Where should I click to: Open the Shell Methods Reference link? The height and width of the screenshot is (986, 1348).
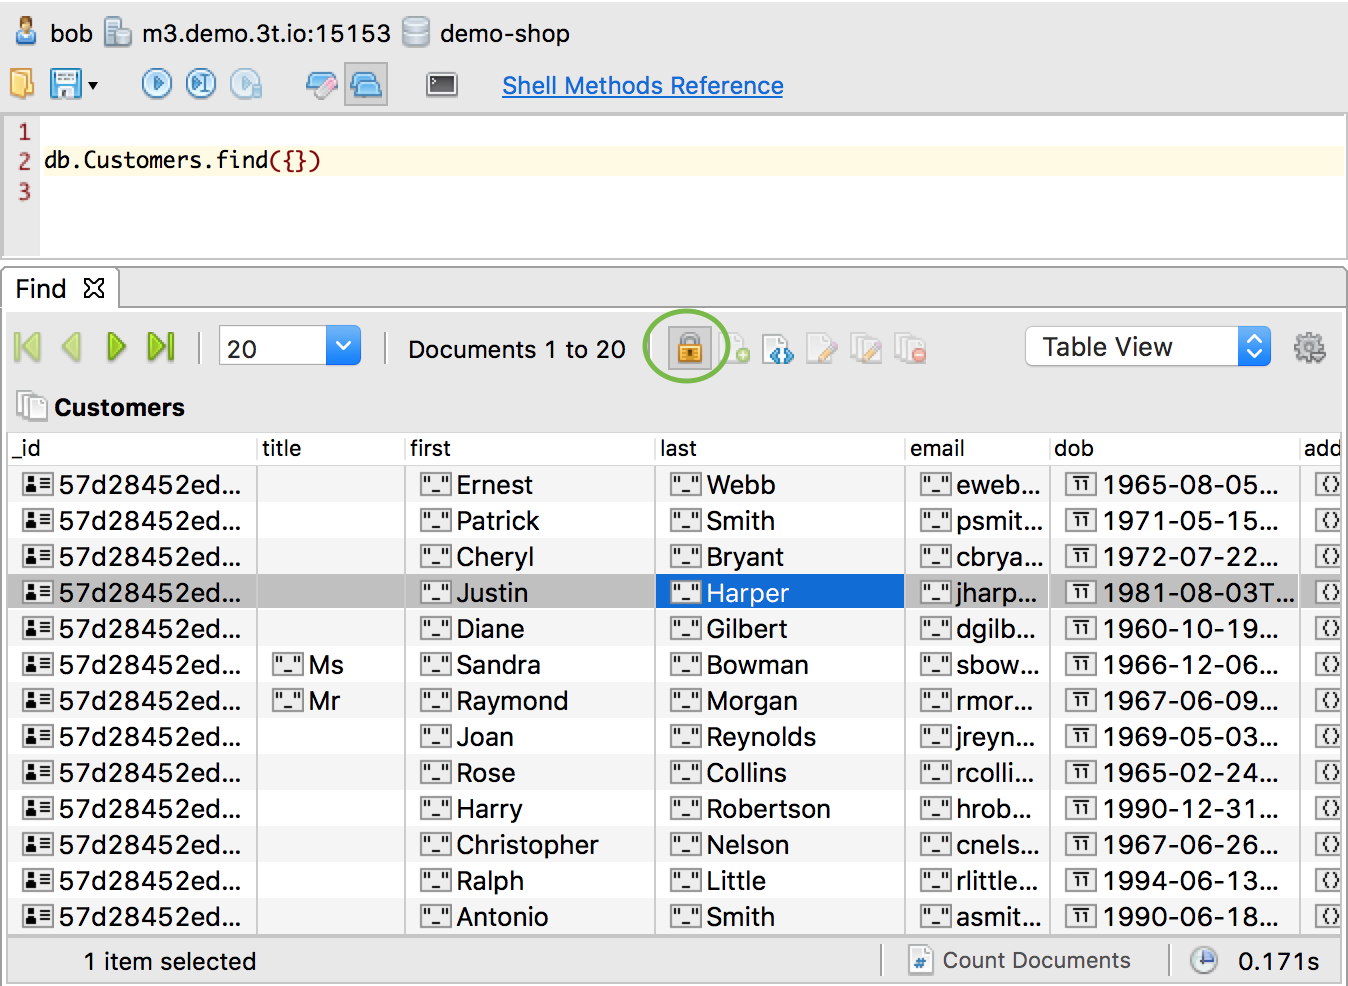pos(643,86)
